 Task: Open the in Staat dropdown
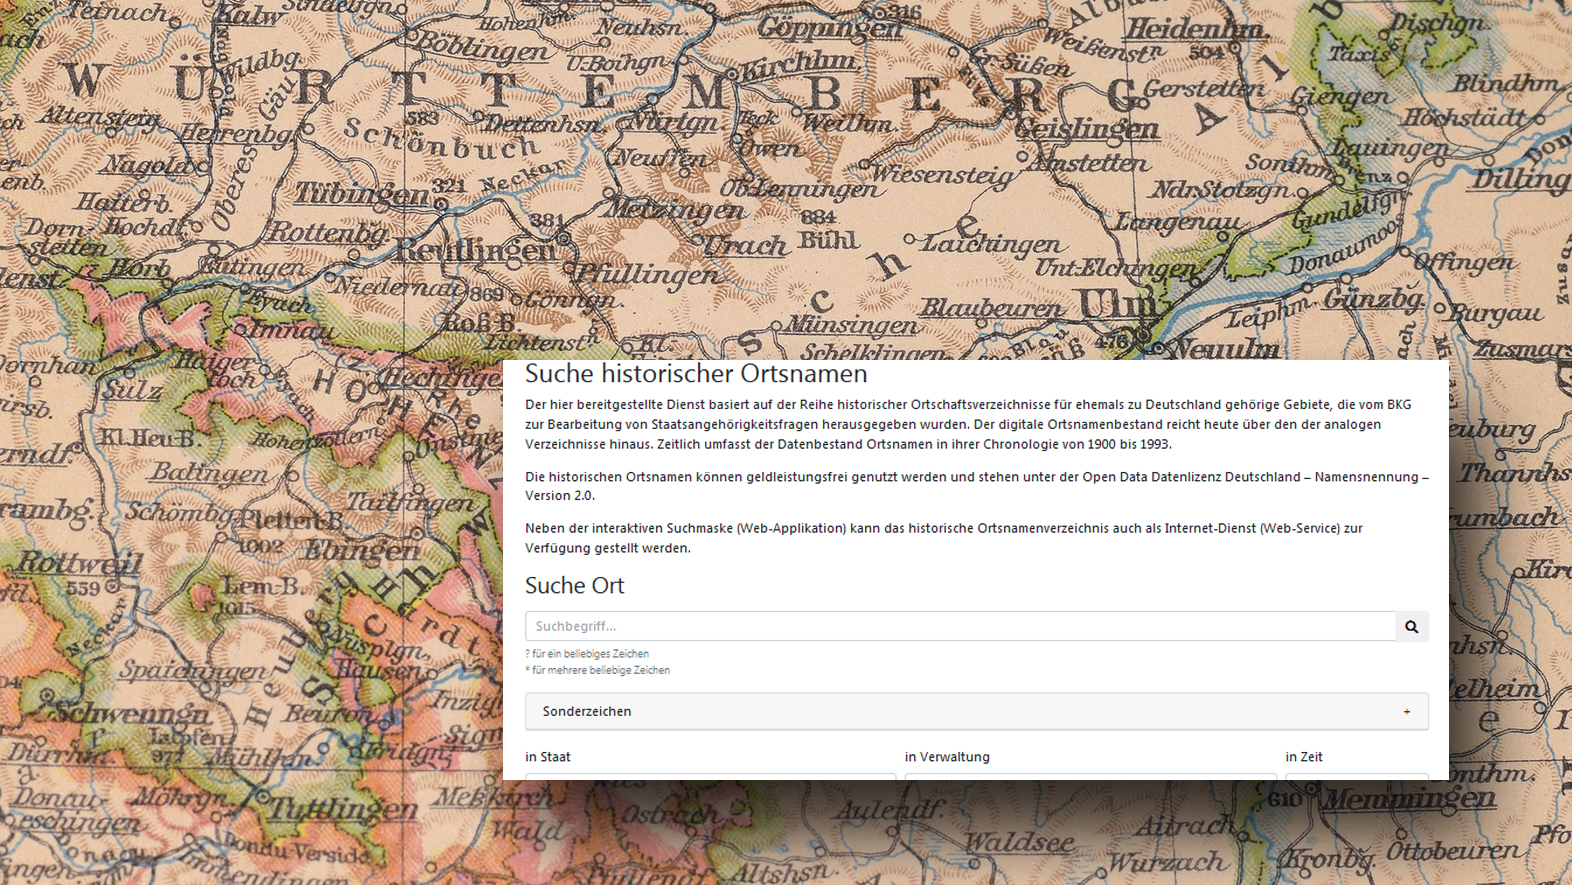point(710,776)
